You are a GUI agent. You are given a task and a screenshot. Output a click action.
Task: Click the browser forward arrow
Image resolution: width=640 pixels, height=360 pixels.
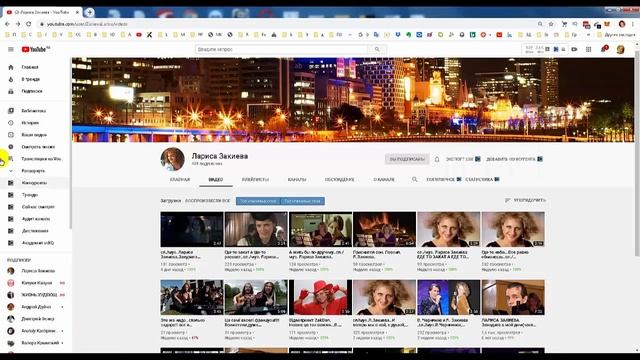(x=18, y=24)
